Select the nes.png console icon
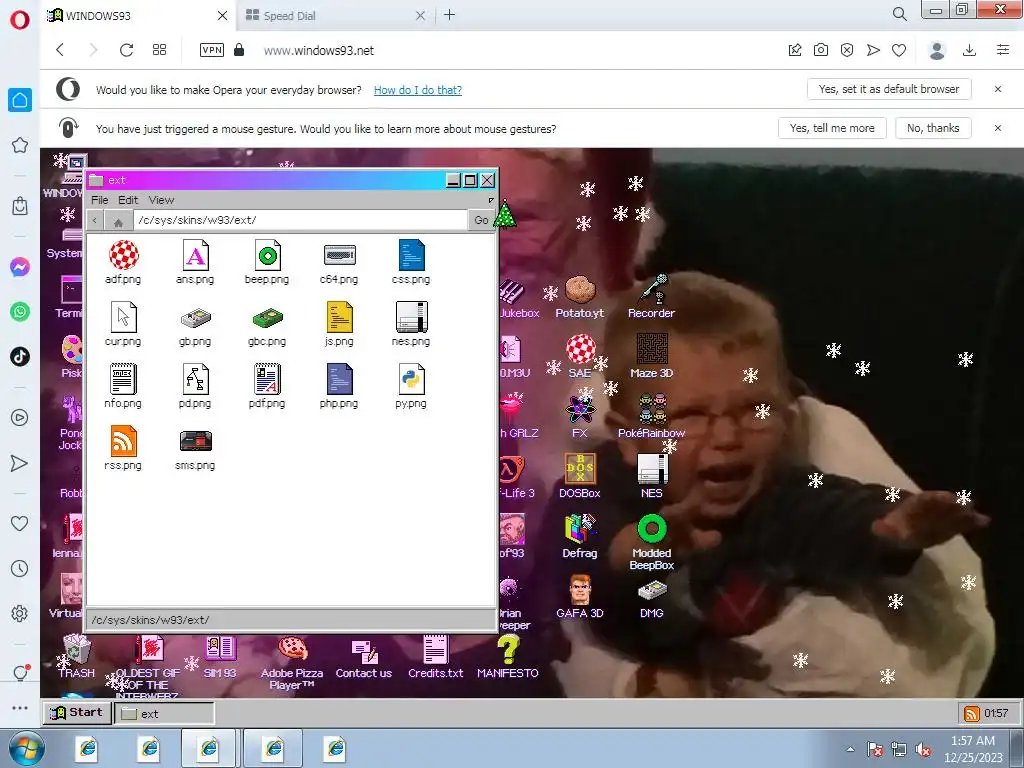Image resolution: width=1024 pixels, height=768 pixels. 411,317
